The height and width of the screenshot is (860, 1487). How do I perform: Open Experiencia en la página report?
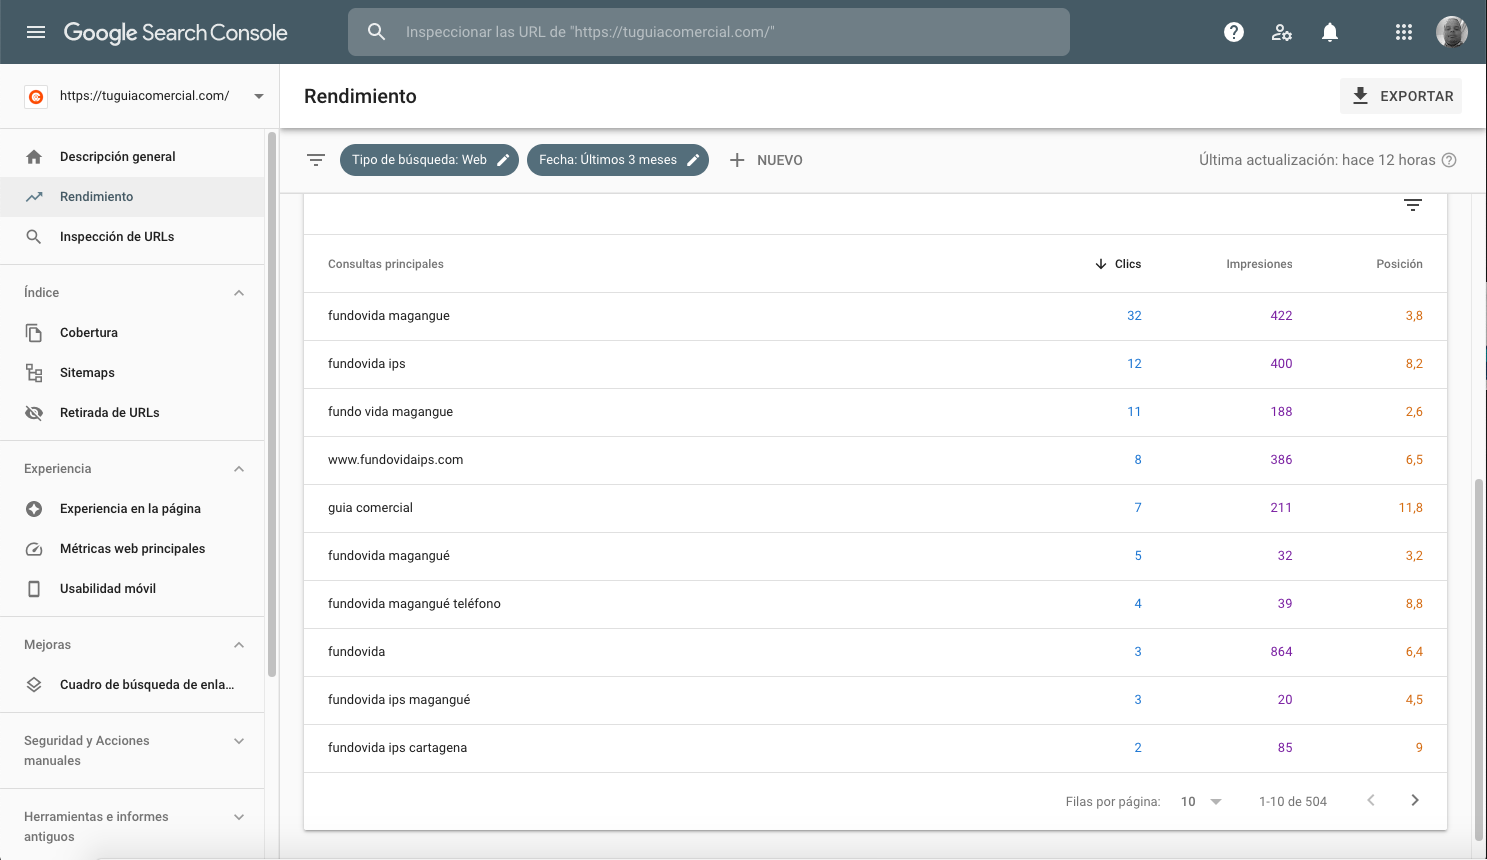coord(132,509)
